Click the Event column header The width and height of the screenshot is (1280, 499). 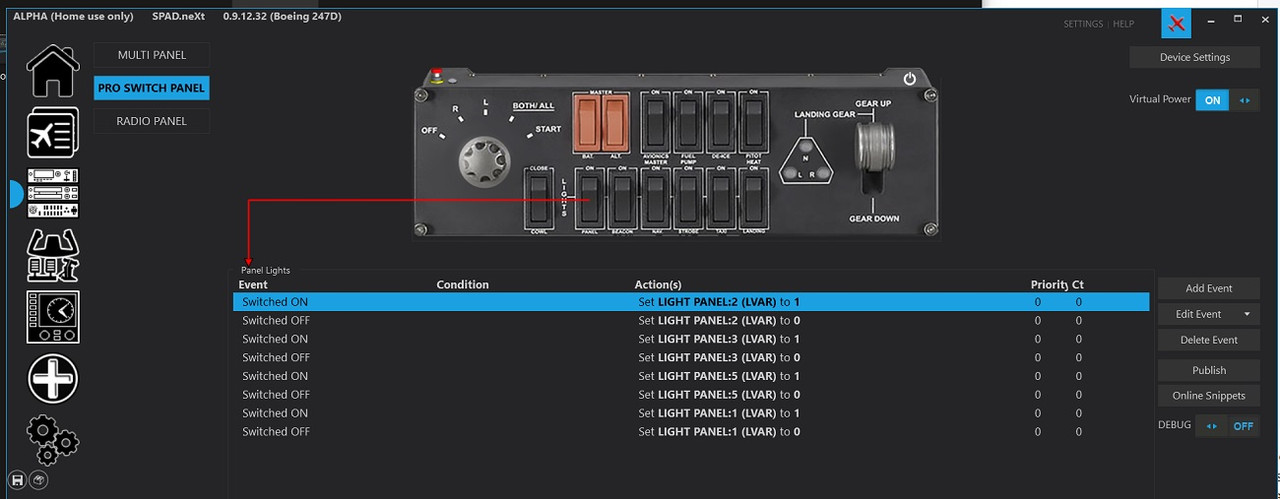click(253, 285)
